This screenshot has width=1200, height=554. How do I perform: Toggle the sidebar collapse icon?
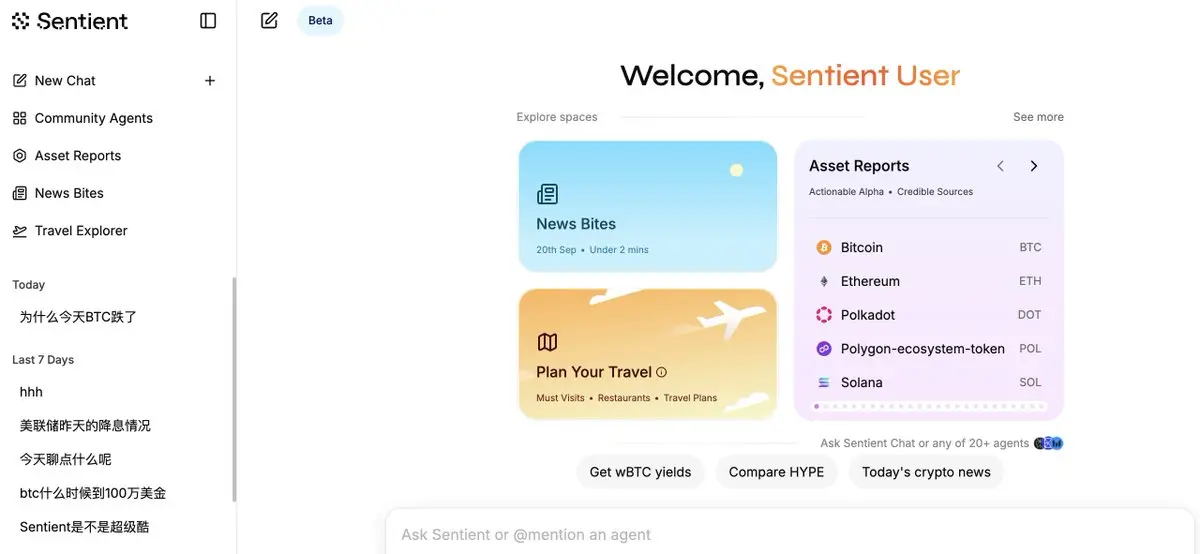pos(208,20)
